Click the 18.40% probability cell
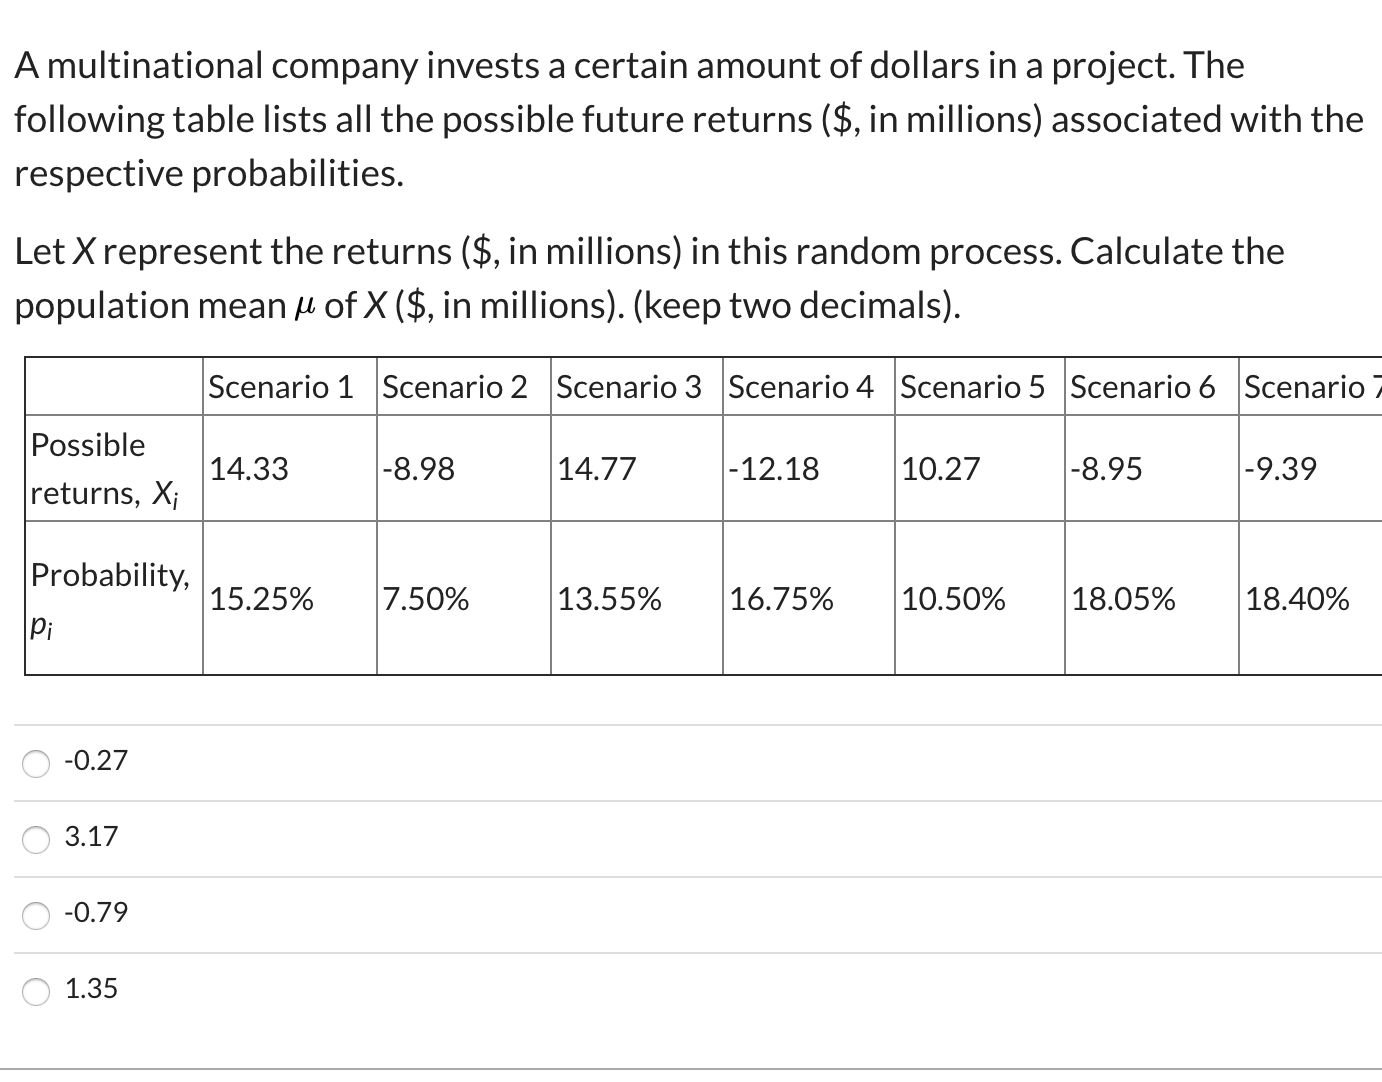 point(1311,599)
